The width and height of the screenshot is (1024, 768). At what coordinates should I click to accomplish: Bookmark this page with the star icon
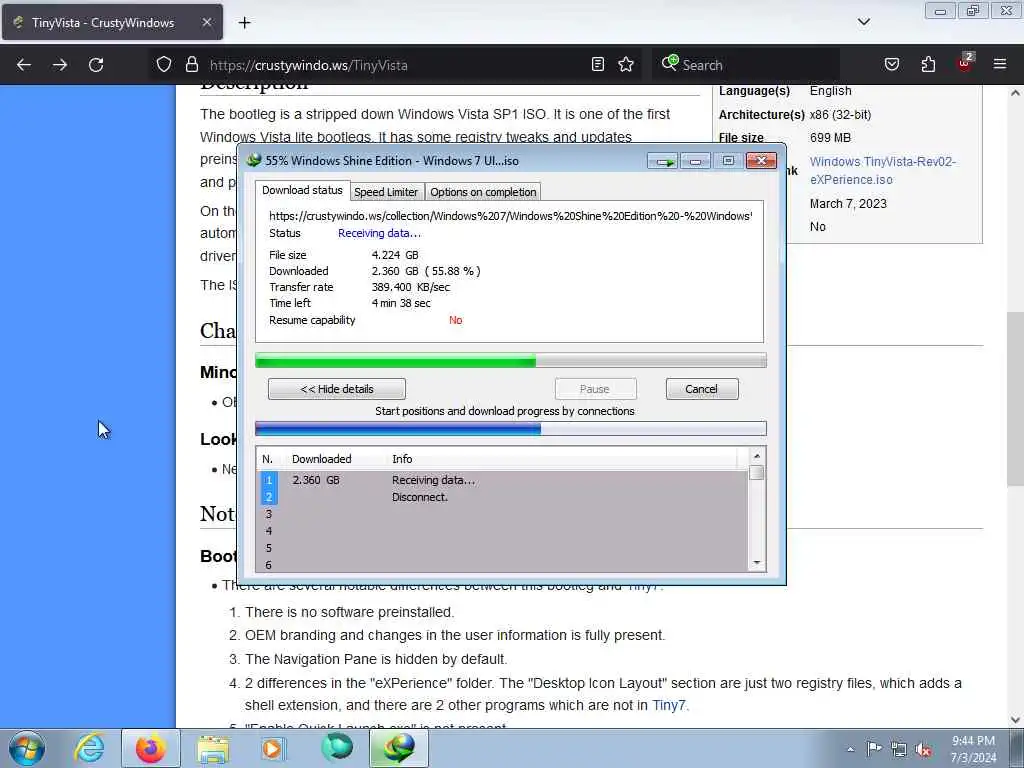click(x=626, y=64)
